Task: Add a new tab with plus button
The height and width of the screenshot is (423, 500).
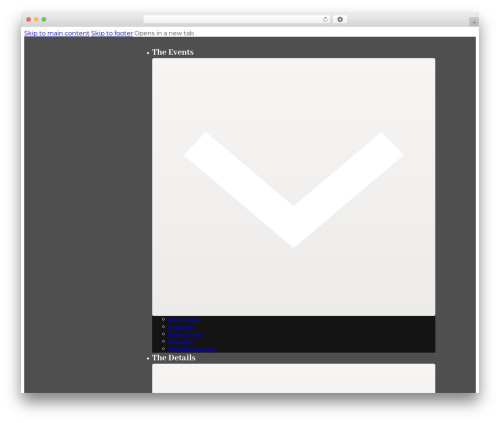Action: 474,22
